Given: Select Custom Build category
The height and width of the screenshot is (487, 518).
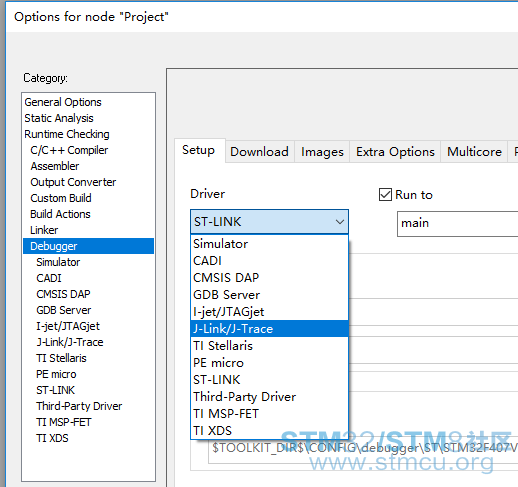Looking at the screenshot, I should 61,198.
